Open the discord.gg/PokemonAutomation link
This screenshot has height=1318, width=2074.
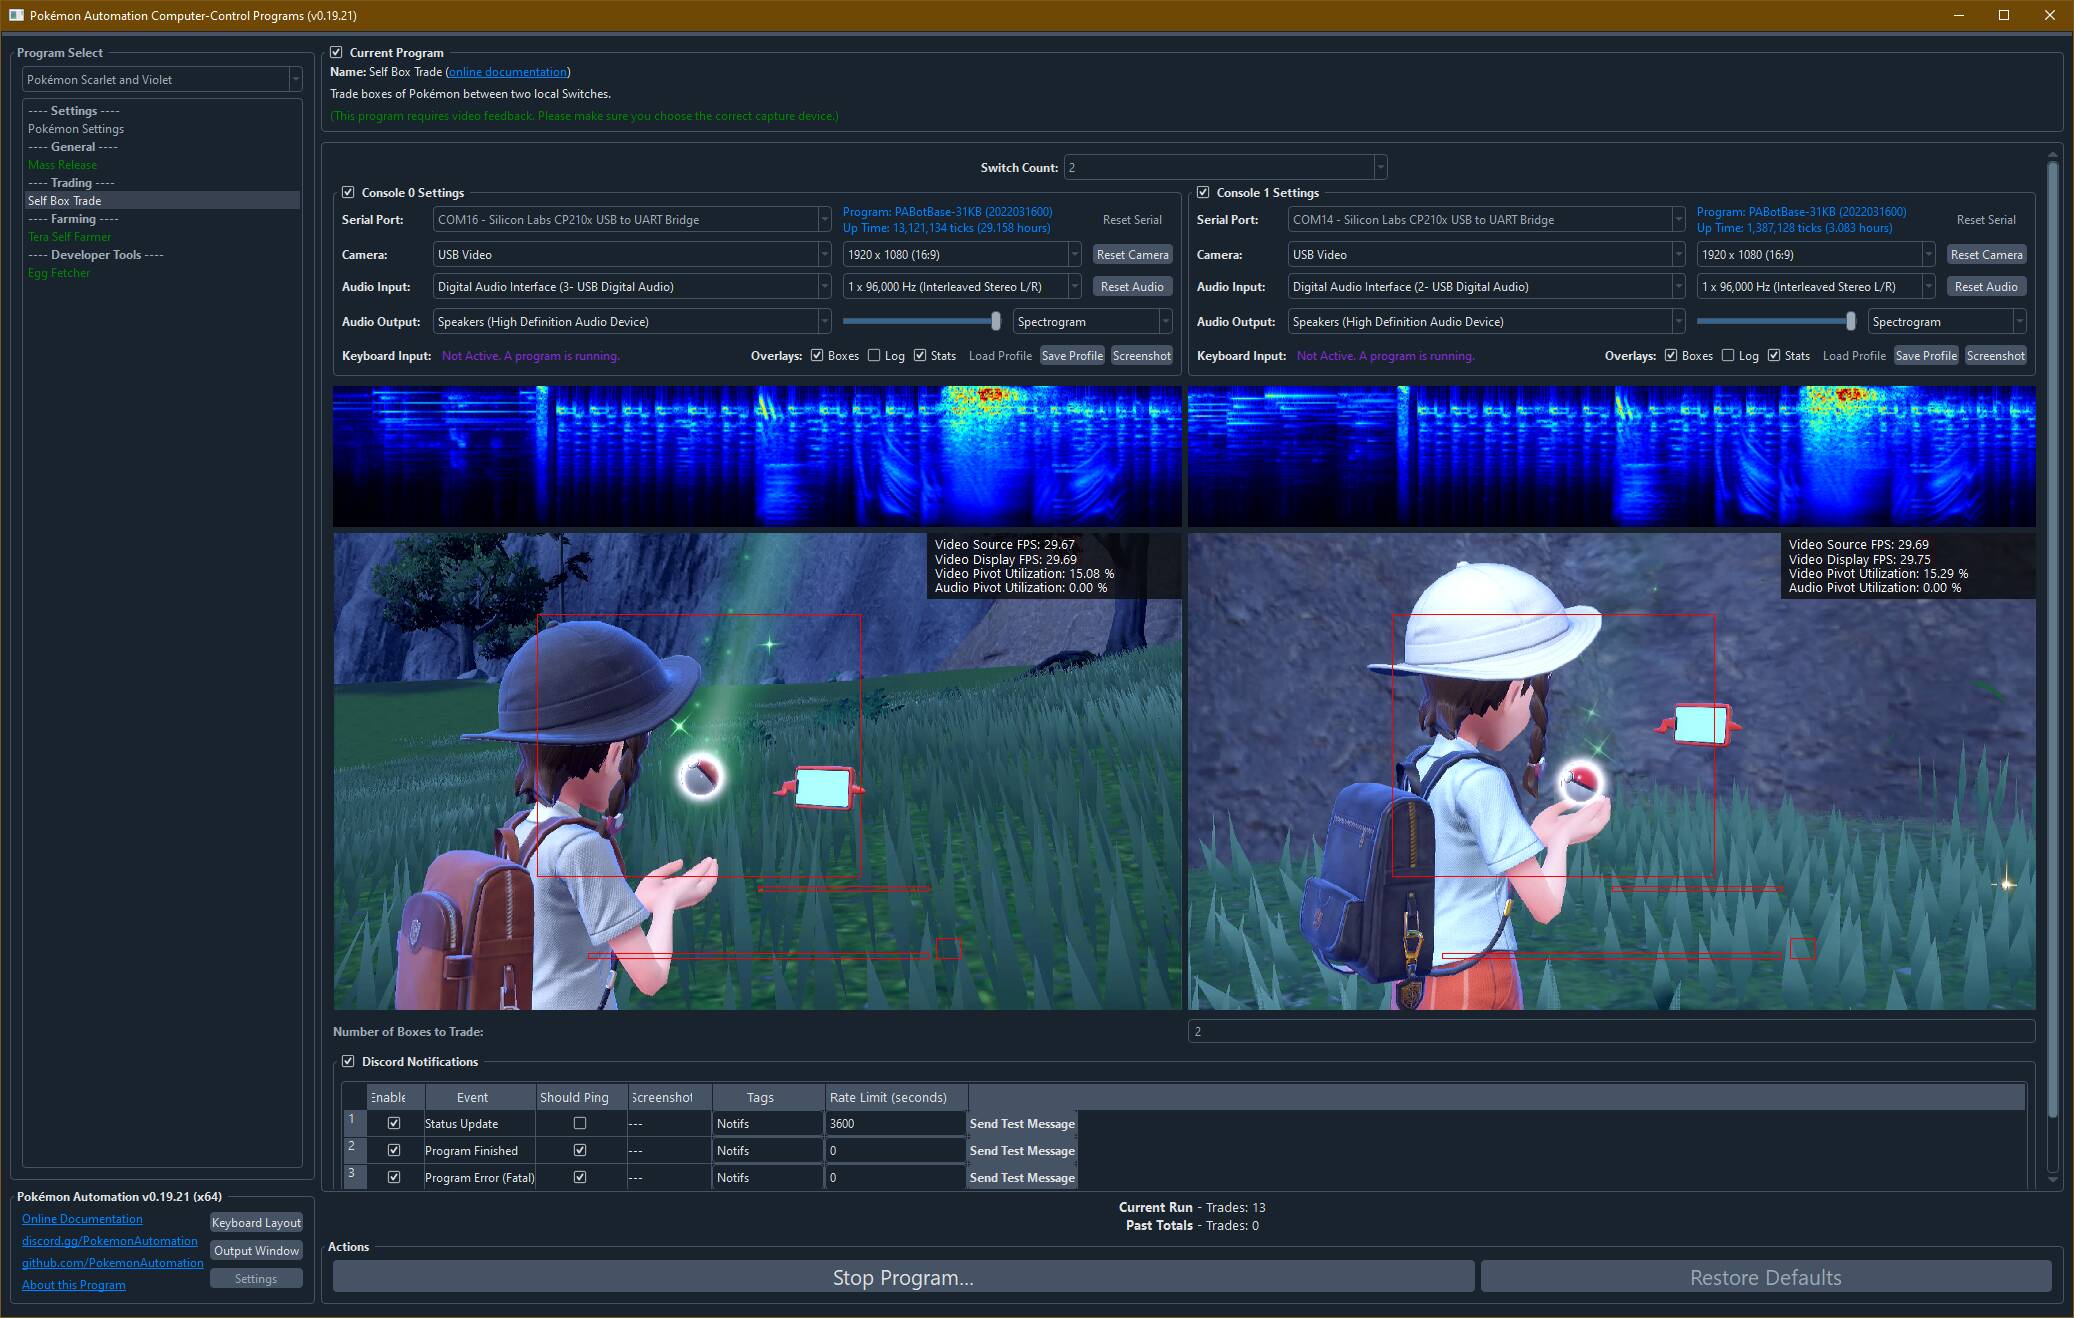[109, 1240]
